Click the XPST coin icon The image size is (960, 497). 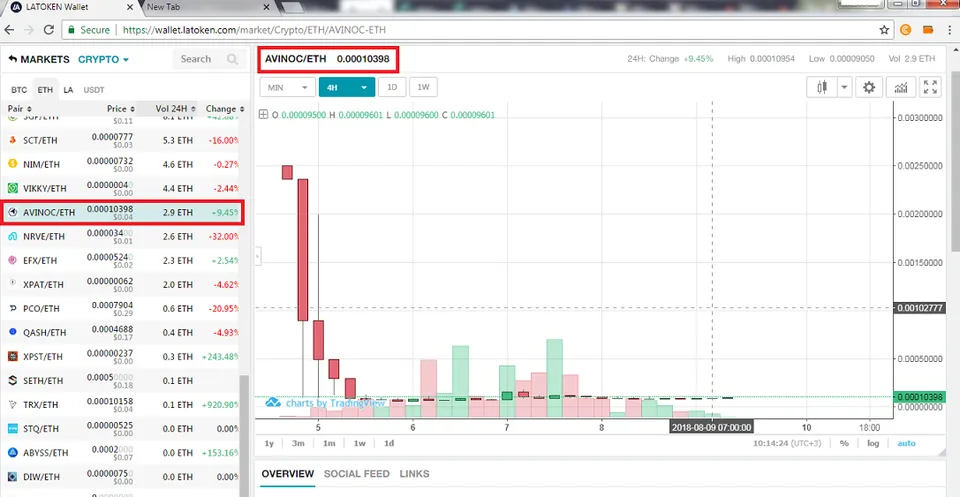tap(12, 356)
